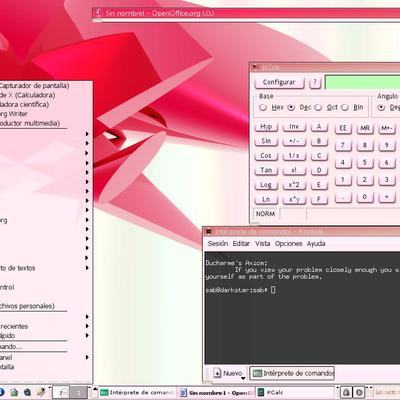The height and width of the screenshot is (400, 400).
Task: Switch to virtual desktop 2 in the pager
Action: (79, 392)
